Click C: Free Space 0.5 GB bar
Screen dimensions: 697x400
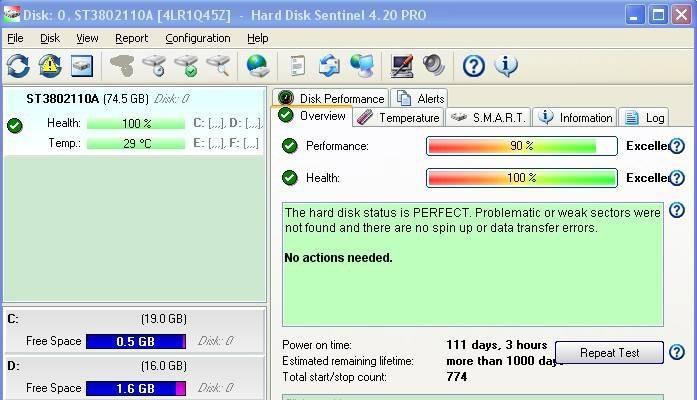(136, 341)
